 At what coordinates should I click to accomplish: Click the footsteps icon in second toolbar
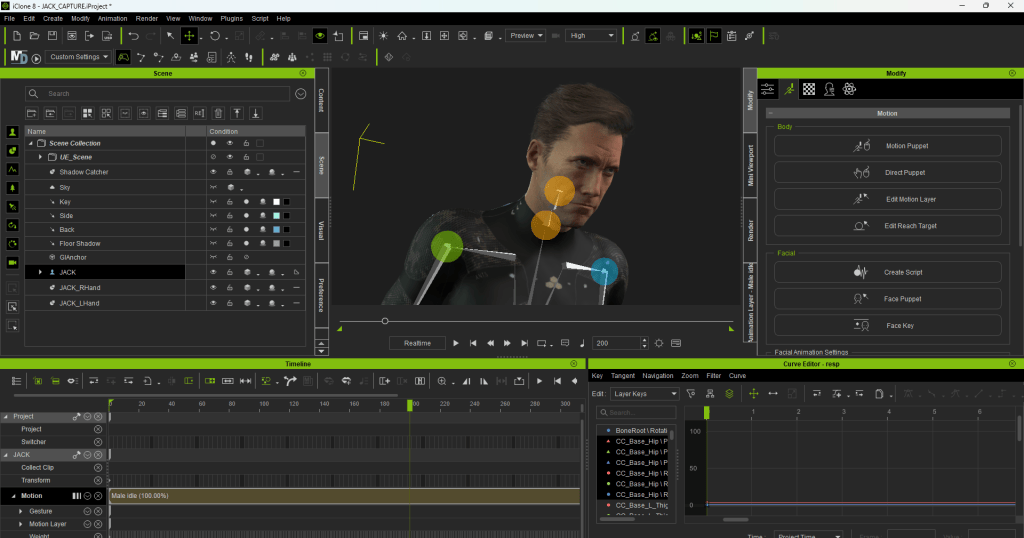pyautogui.click(x=249, y=57)
